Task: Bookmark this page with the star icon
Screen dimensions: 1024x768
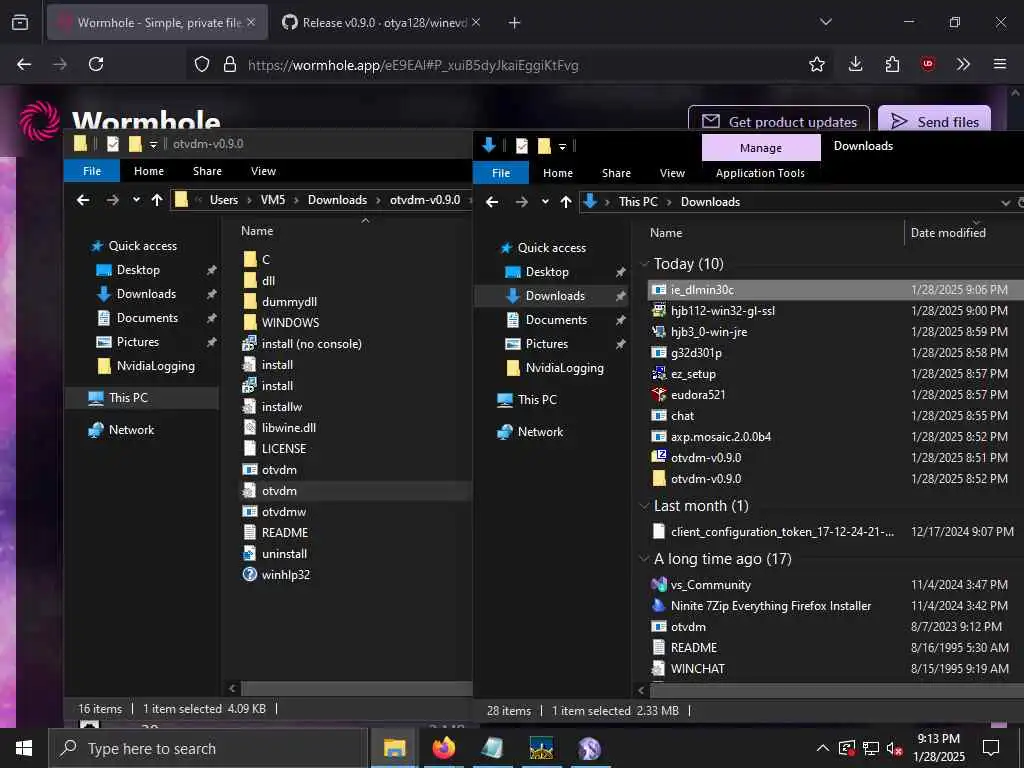Action: point(816,64)
